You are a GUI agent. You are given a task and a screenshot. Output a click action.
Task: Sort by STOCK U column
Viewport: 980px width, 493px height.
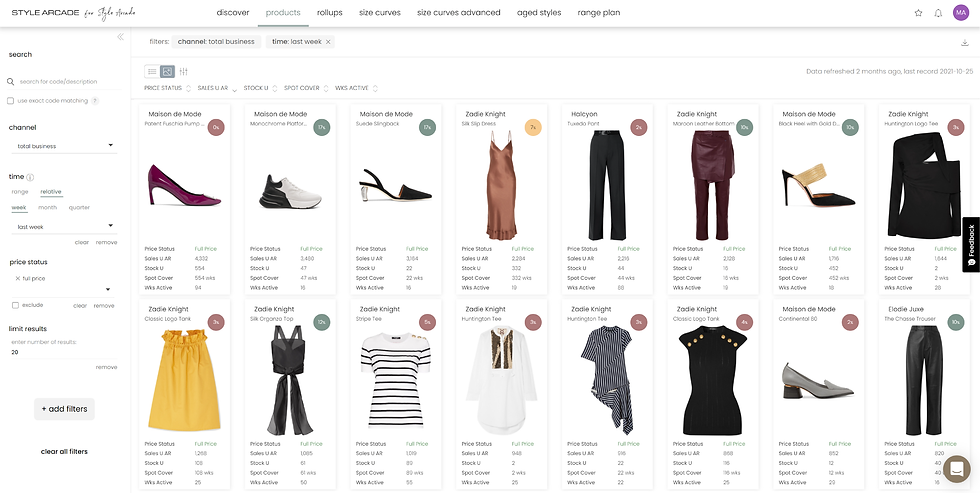[x=260, y=88]
